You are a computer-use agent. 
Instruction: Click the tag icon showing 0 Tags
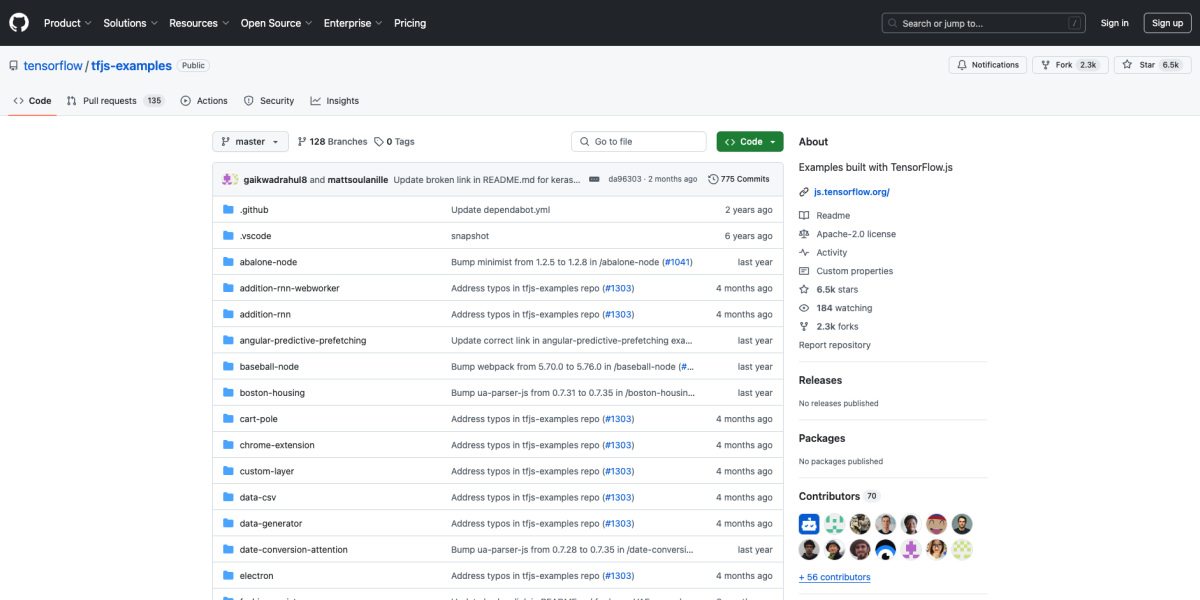(379, 142)
